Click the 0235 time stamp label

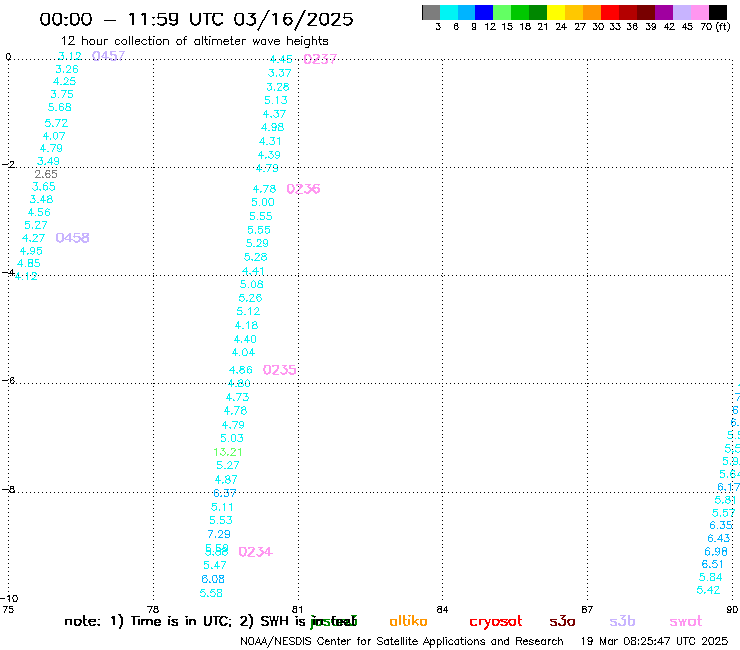(x=279, y=370)
